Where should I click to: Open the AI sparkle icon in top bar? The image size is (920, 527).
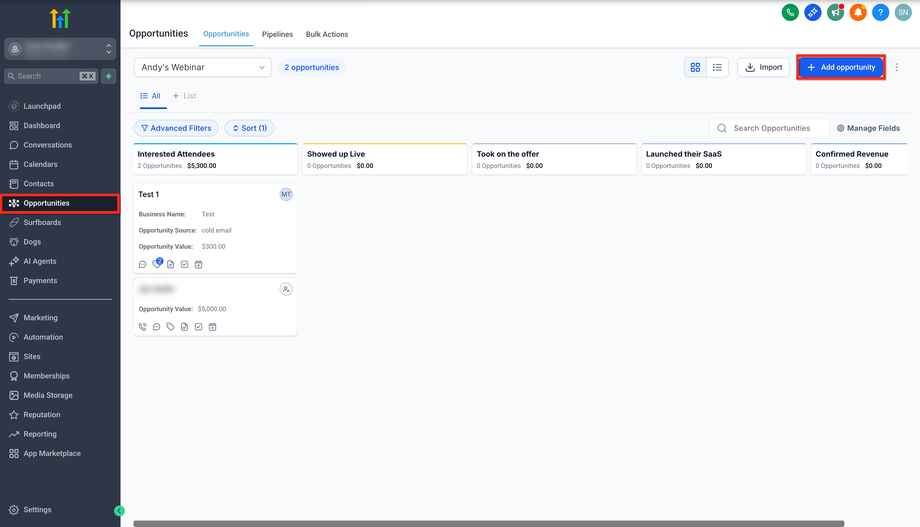pos(813,12)
